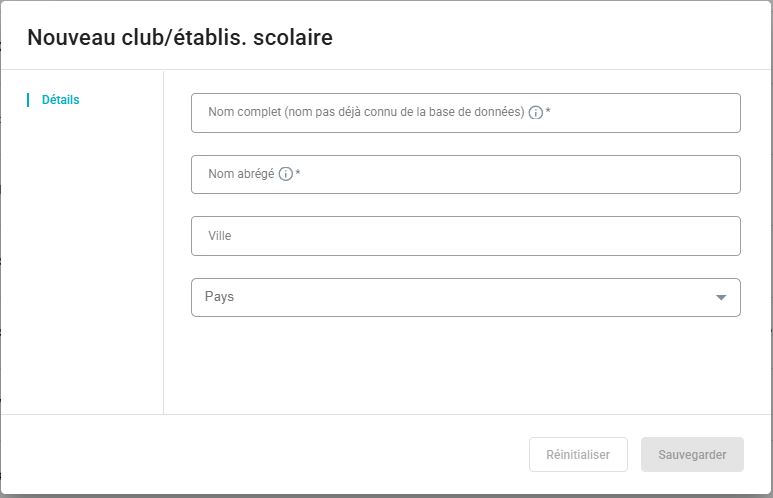Viewport: 773px width, 498px height.
Task: Click the teal marker beside Détails
Action: pos(28,100)
